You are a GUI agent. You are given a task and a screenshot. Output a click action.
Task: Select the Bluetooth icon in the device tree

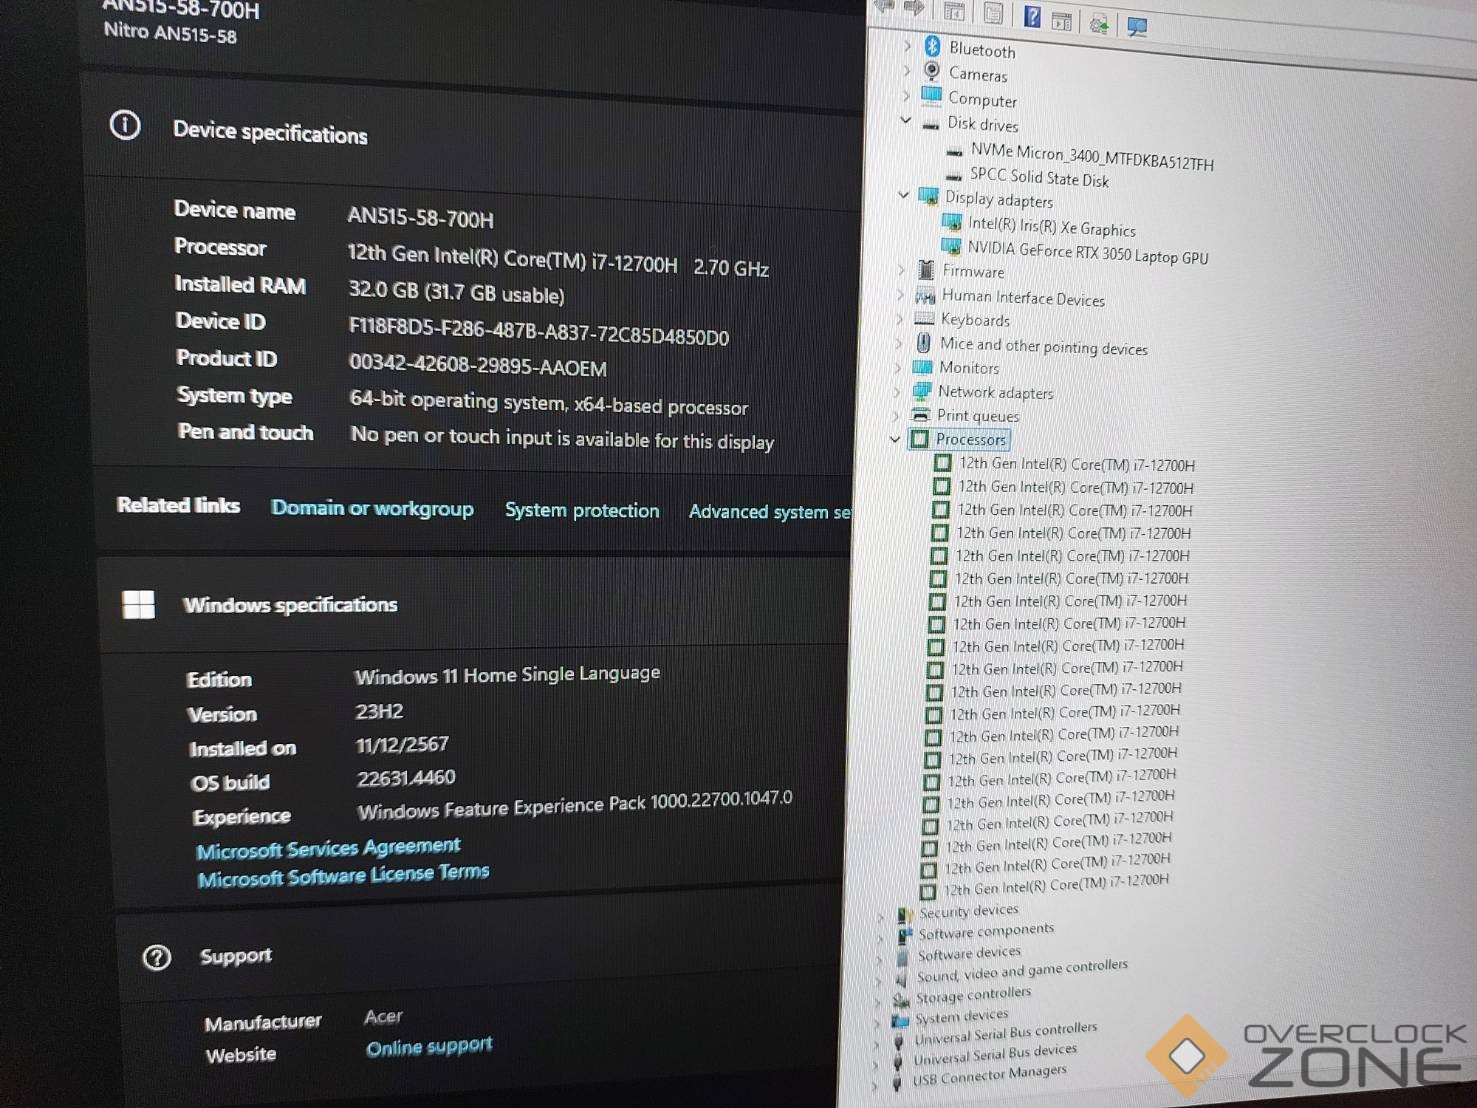(932, 46)
